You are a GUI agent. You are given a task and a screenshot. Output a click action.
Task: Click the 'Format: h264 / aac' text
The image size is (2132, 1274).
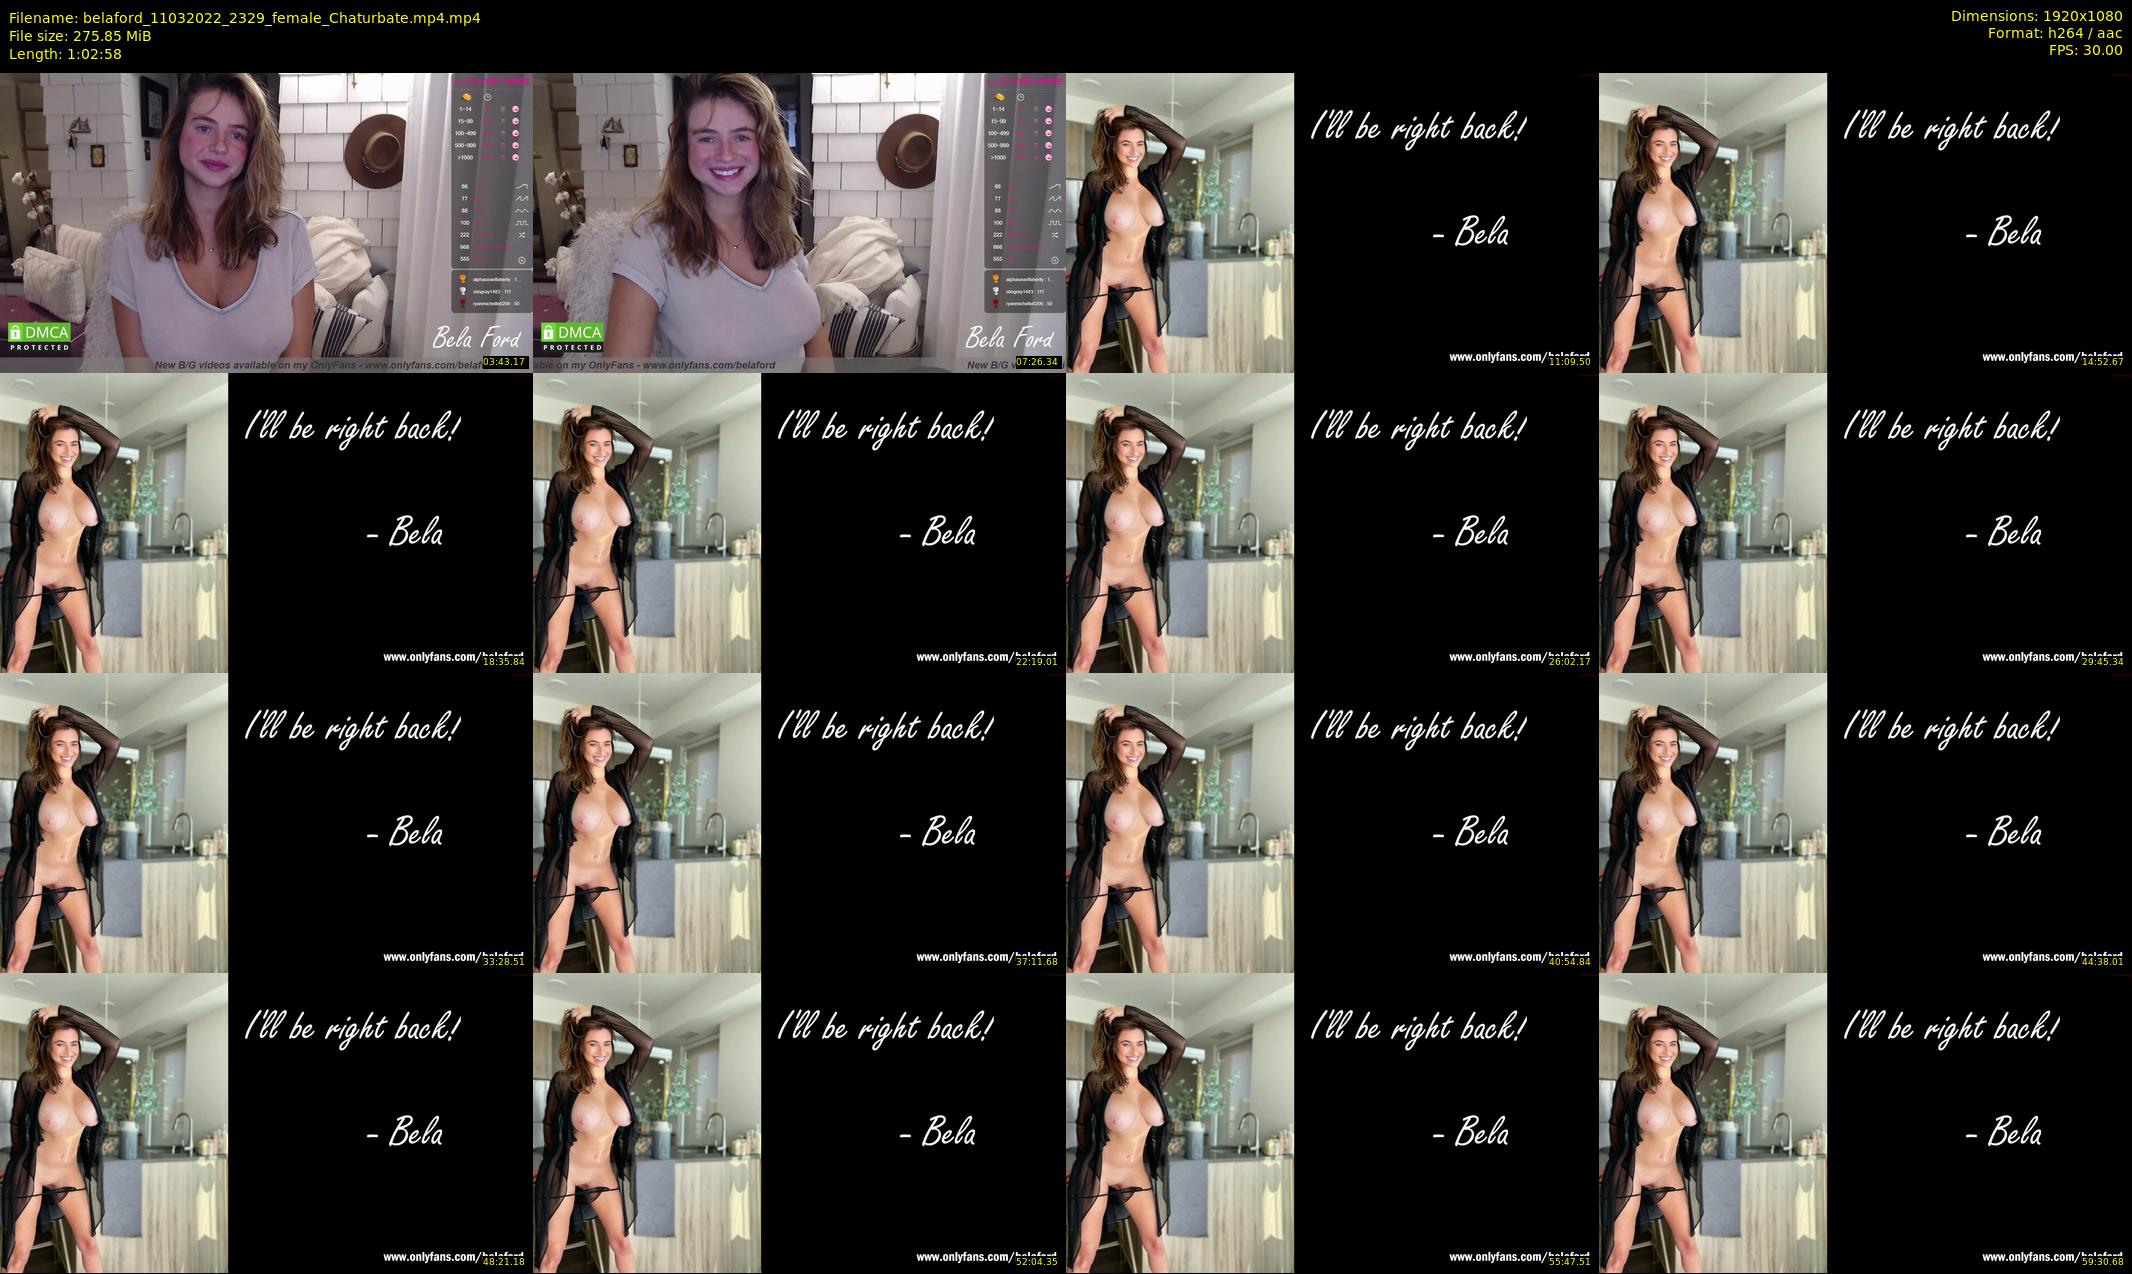2055,33
